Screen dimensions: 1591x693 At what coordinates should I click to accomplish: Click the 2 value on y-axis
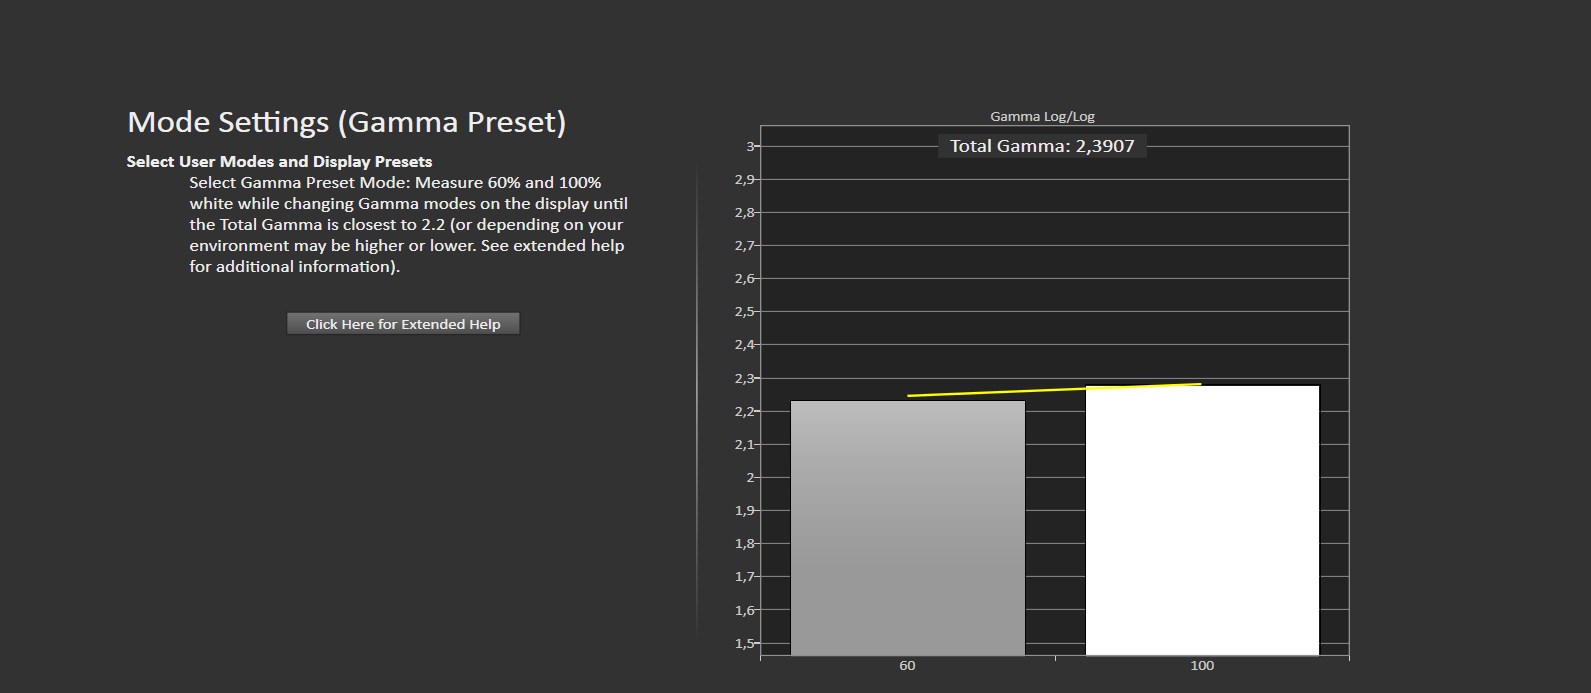click(x=750, y=477)
